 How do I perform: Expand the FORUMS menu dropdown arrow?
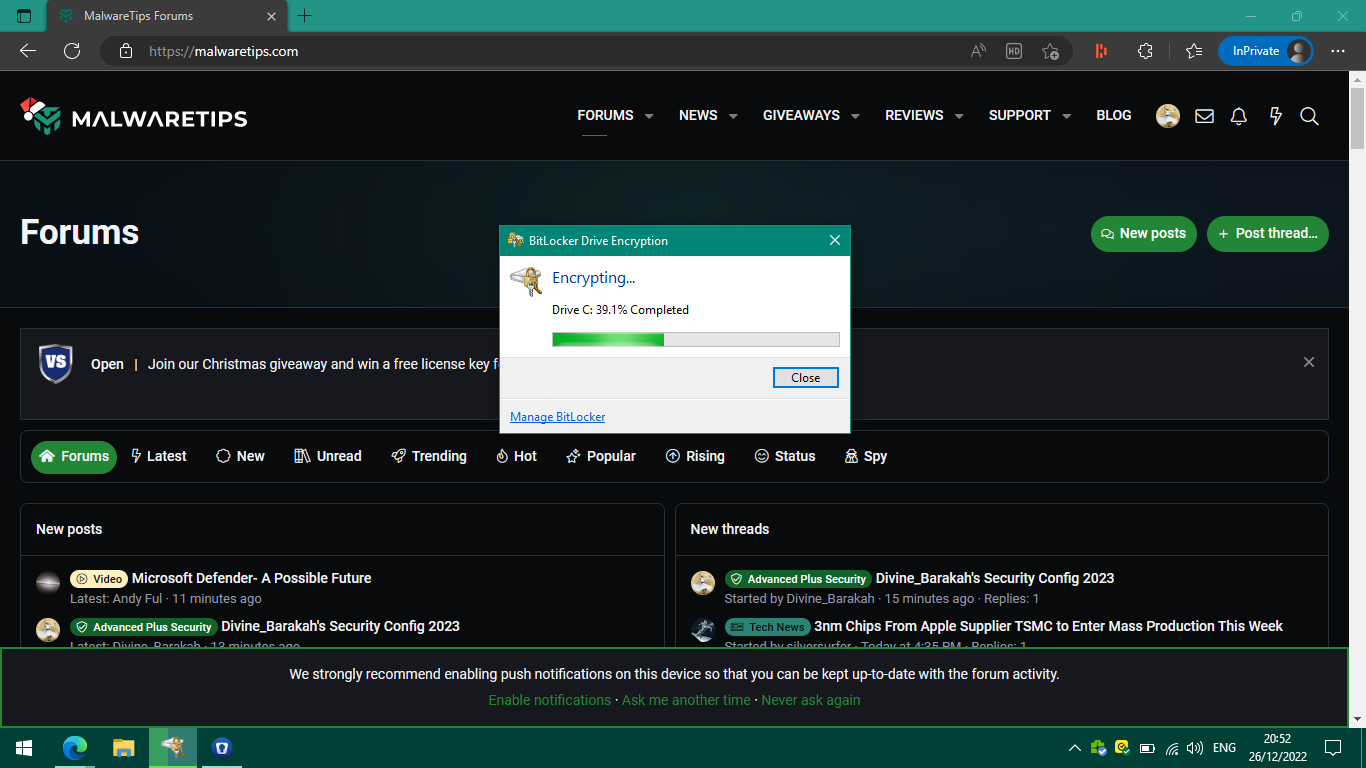(649, 116)
